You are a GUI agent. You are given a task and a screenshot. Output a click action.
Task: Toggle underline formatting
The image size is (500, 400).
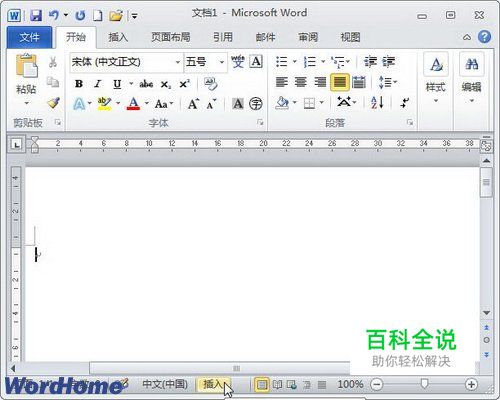(117, 84)
